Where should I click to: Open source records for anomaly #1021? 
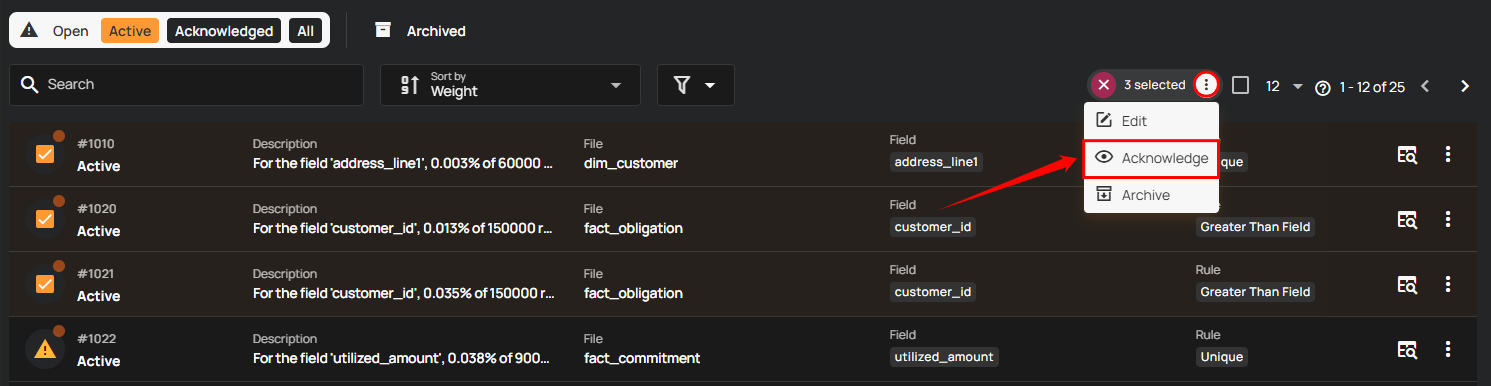click(1408, 285)
